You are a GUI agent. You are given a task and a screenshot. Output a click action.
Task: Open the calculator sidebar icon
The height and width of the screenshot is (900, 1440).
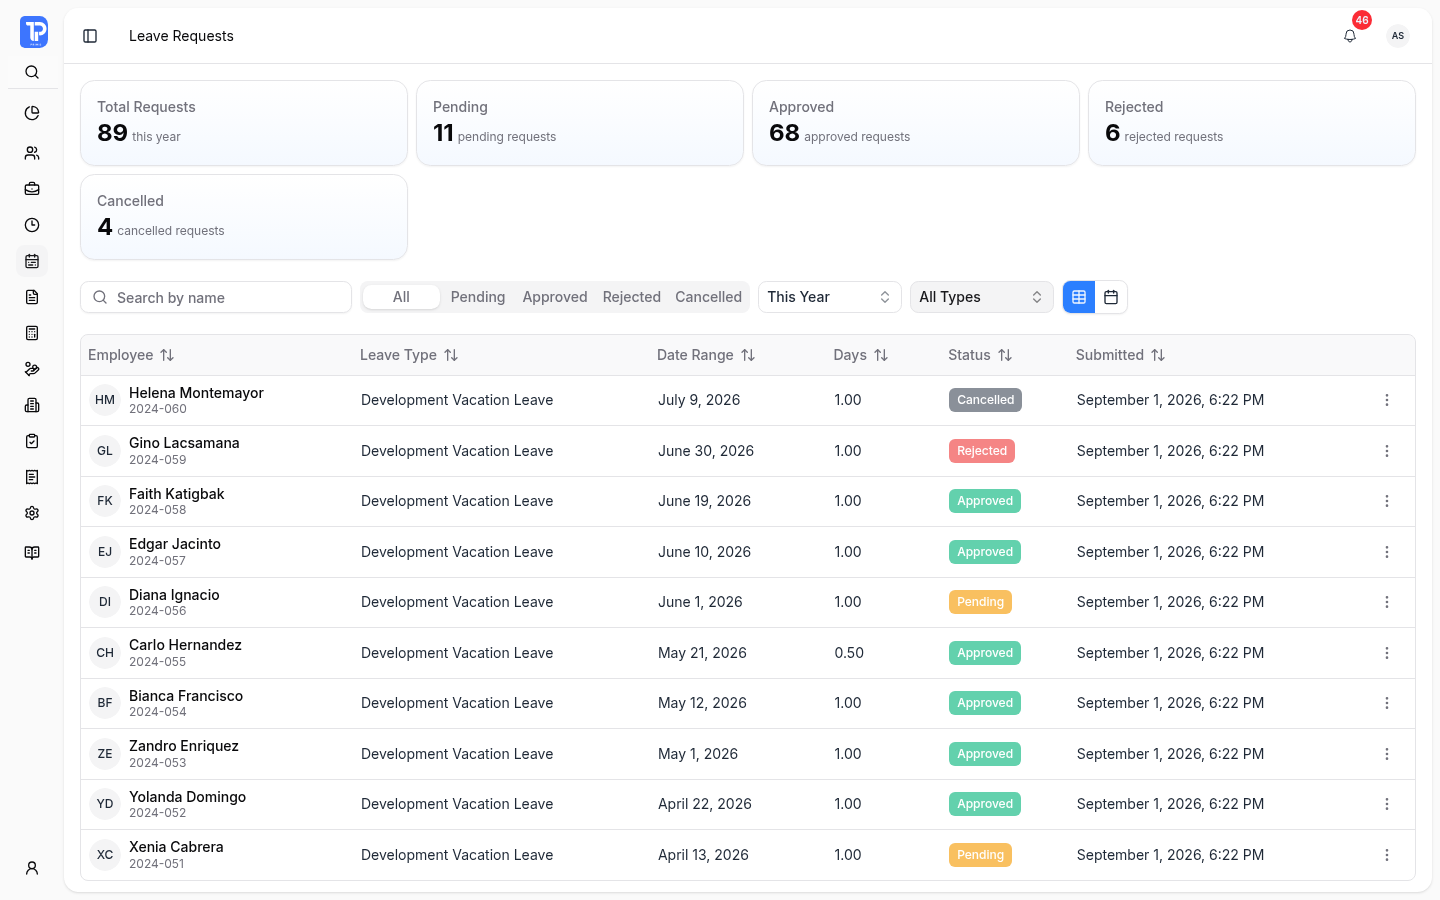[32, 333]
